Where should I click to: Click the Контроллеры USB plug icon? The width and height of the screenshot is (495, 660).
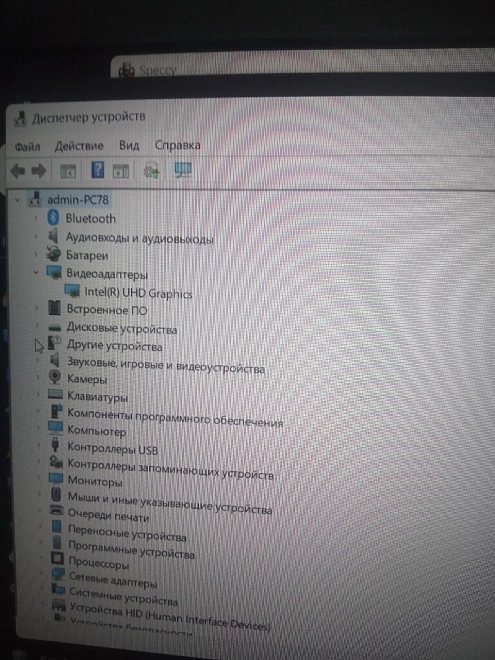[x=55, y=444]
